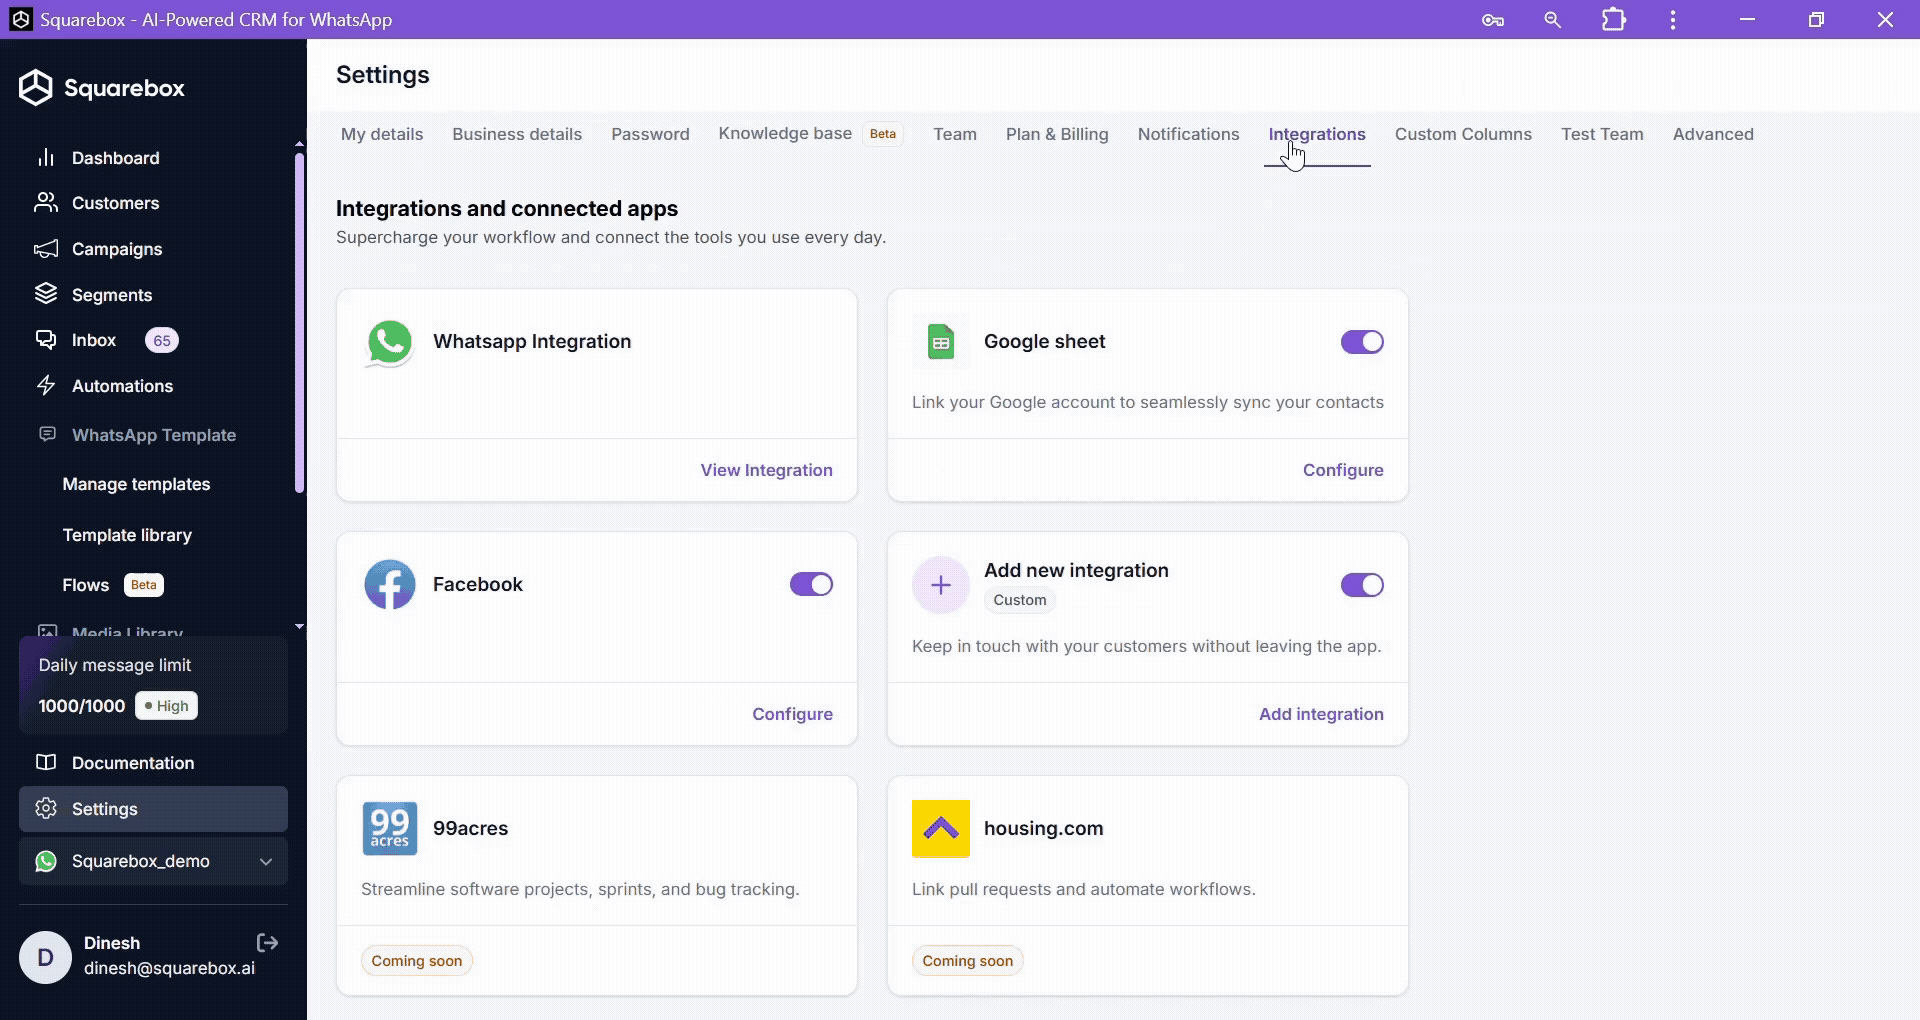Image resolution: width=1920 pixels, height=1020 pixels.
Task: Open Inbox from the sidebar
Action: (x=94, y=340)
